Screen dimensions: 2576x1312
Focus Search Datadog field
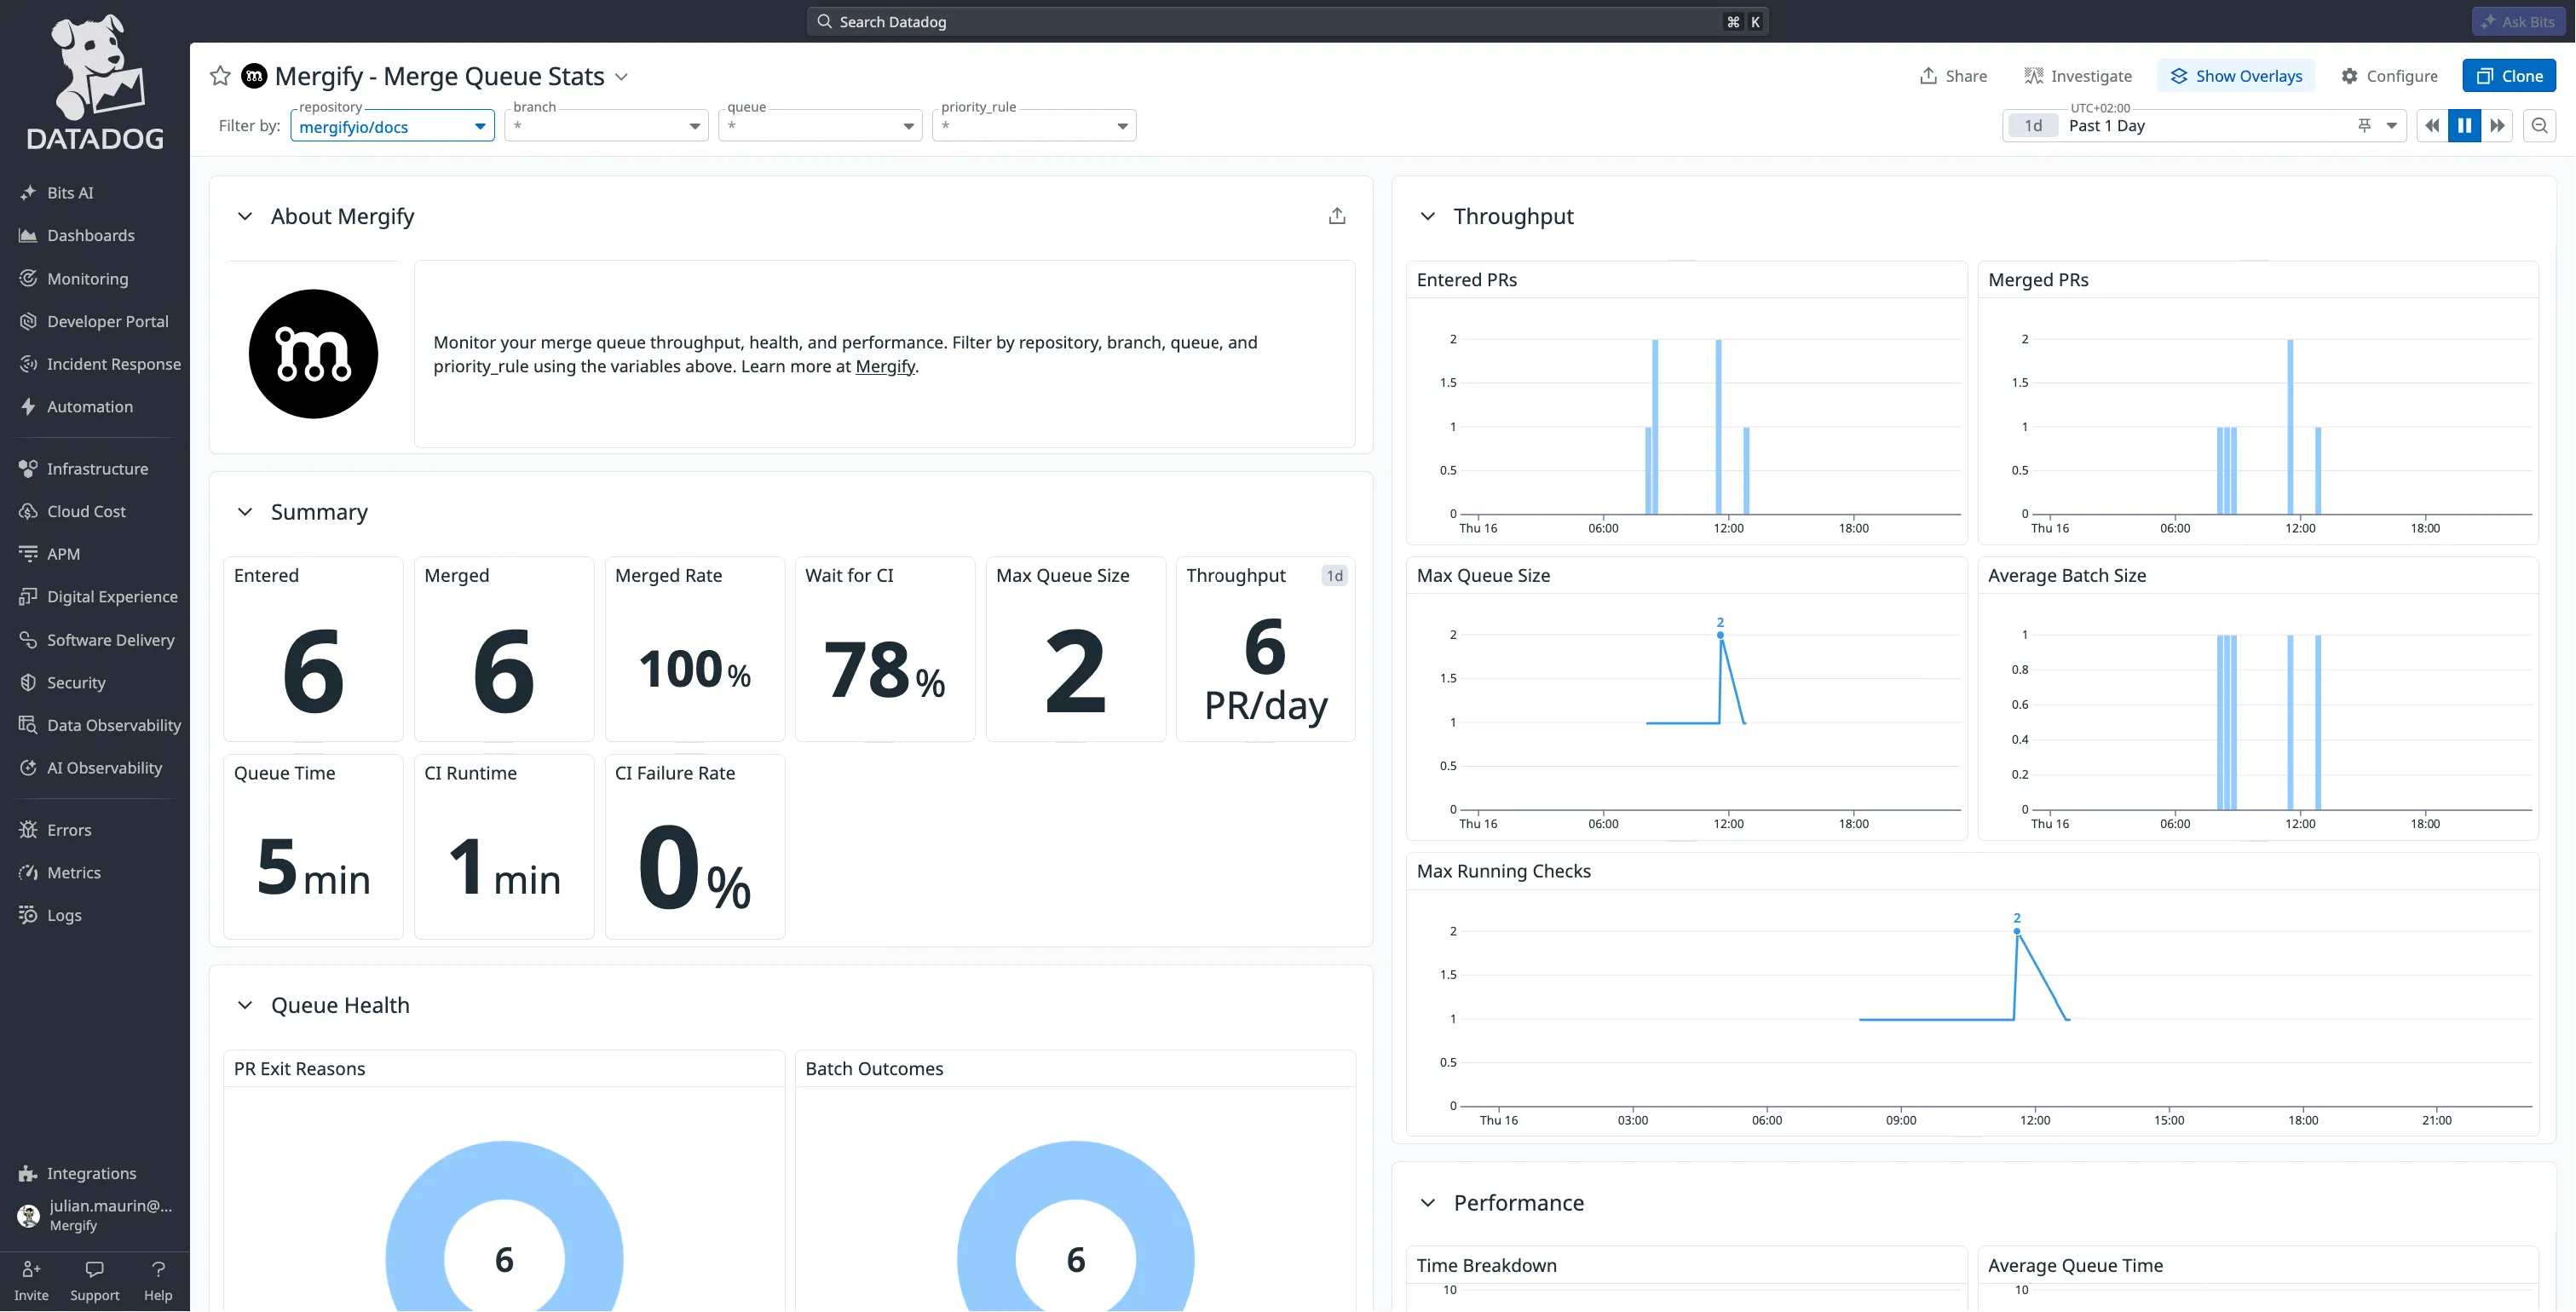pyautogui.click(x=1287, y=21)
